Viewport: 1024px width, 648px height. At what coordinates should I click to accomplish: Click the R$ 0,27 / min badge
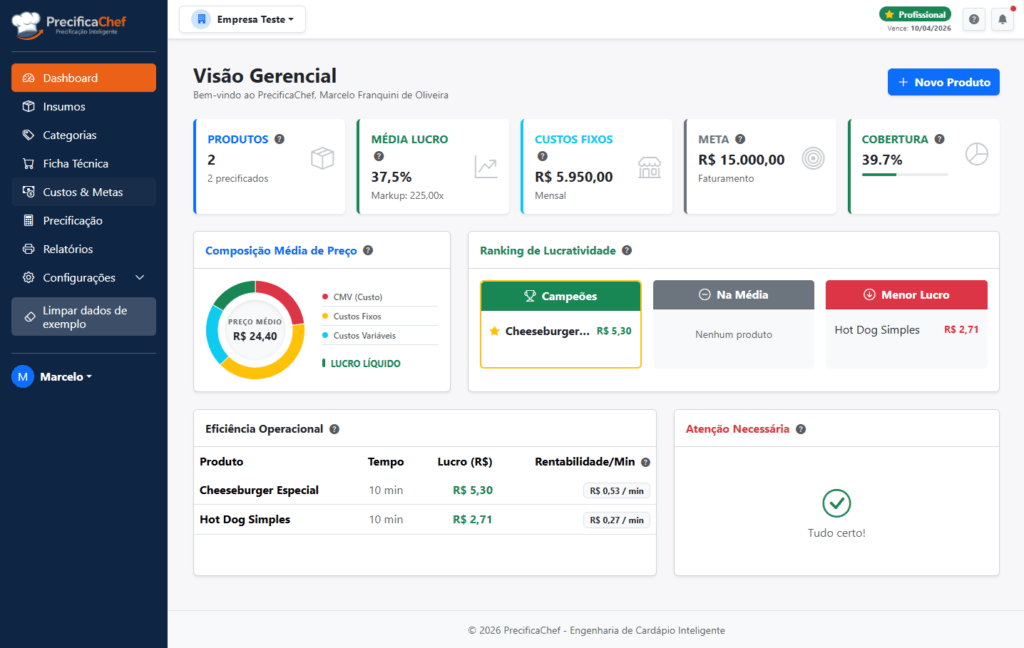click(x=616, y=520)
